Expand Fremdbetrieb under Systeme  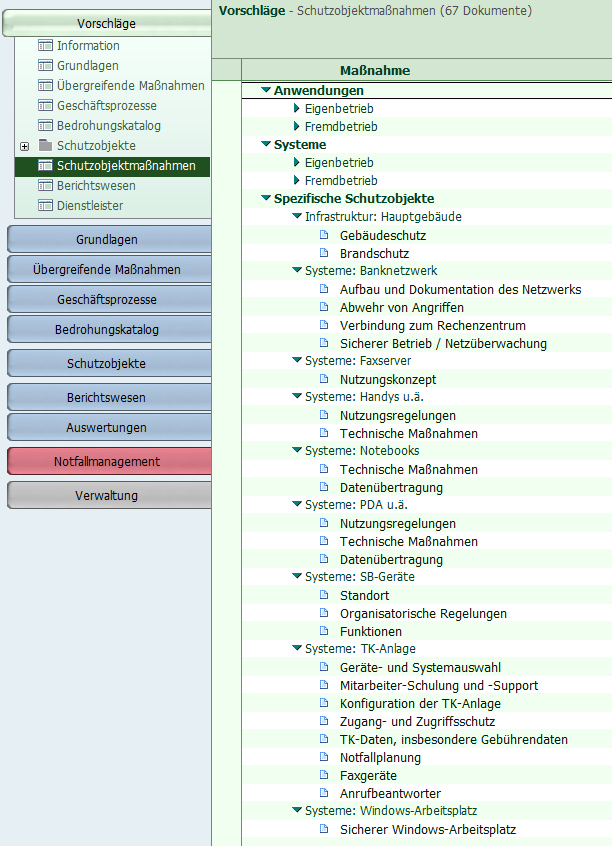(x=296, y=180)
